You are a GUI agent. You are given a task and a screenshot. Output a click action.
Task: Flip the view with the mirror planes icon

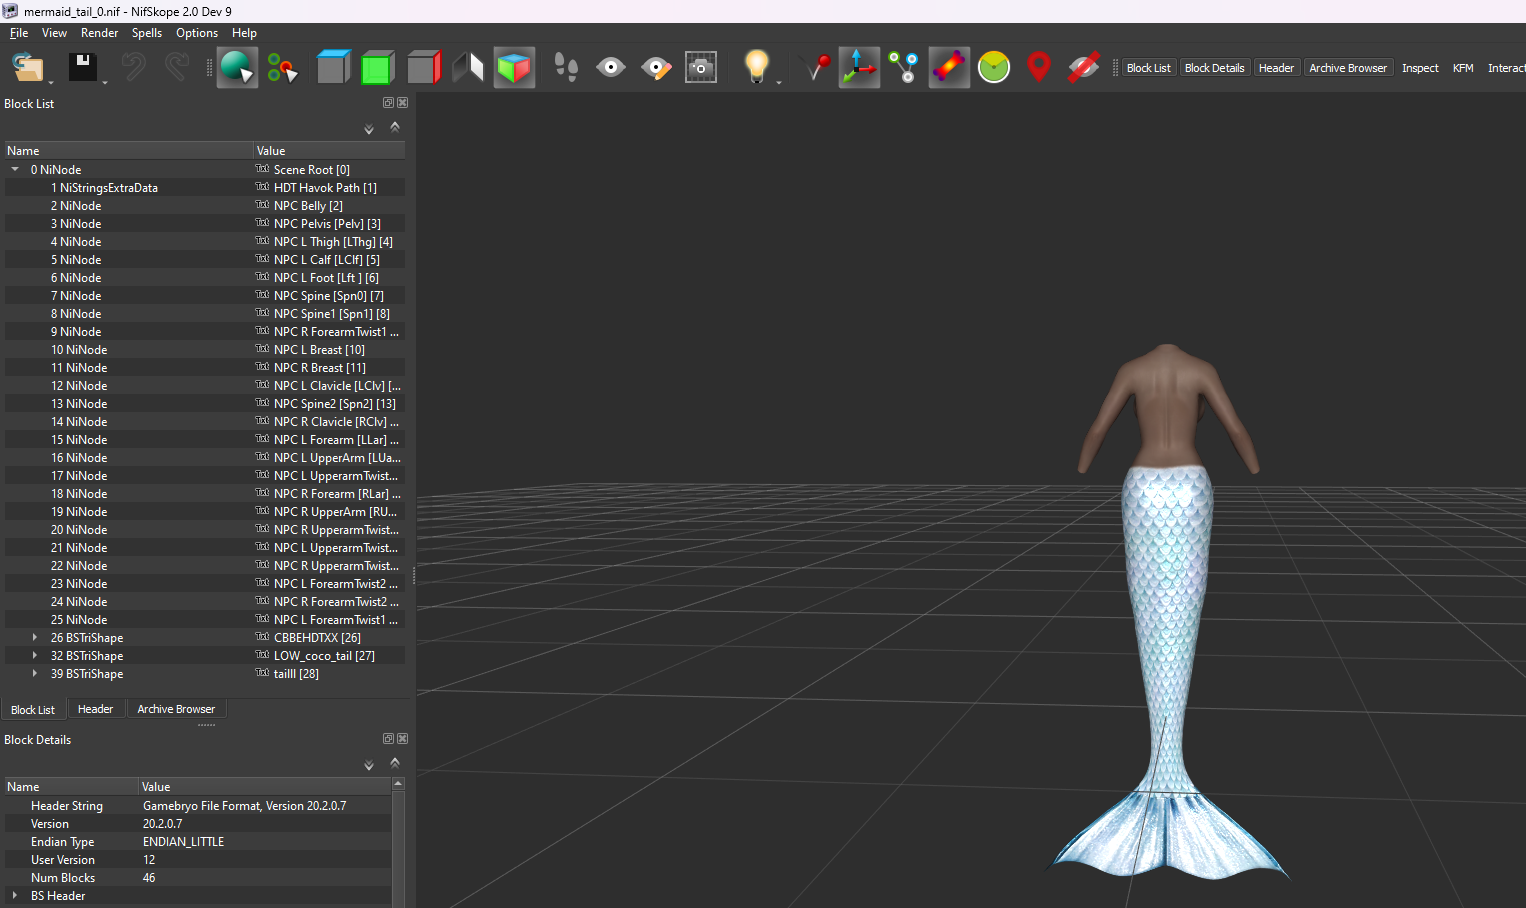(468, 68)
